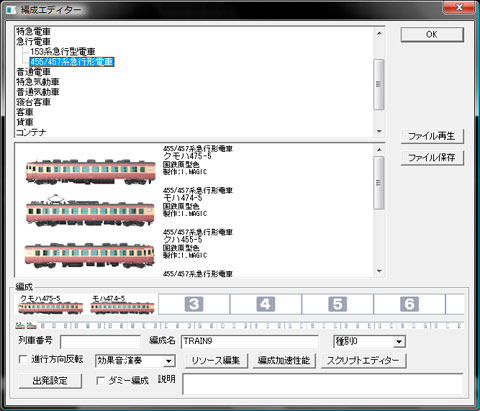Click リソース編集 button
The image size is (480, 411).
216,361
